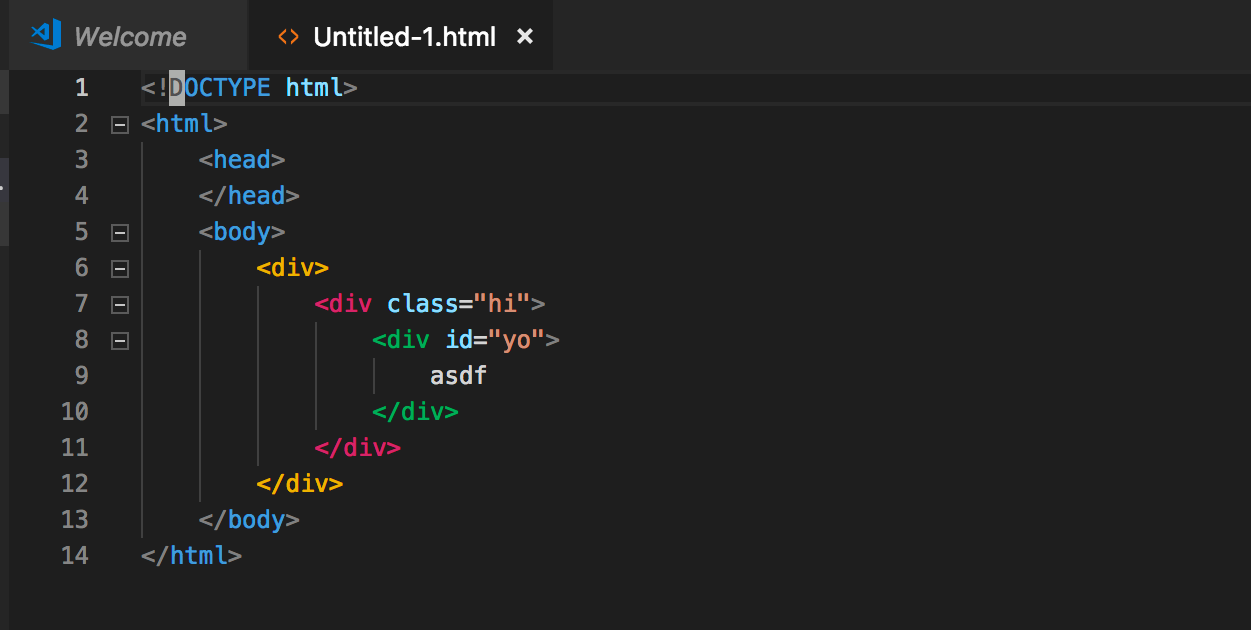Image resolution: width=1251 pixels, height=630 pixels.
Task: Click the closing </body> tag on line 13
Action: pyautogui.click(x=249, y=520)
